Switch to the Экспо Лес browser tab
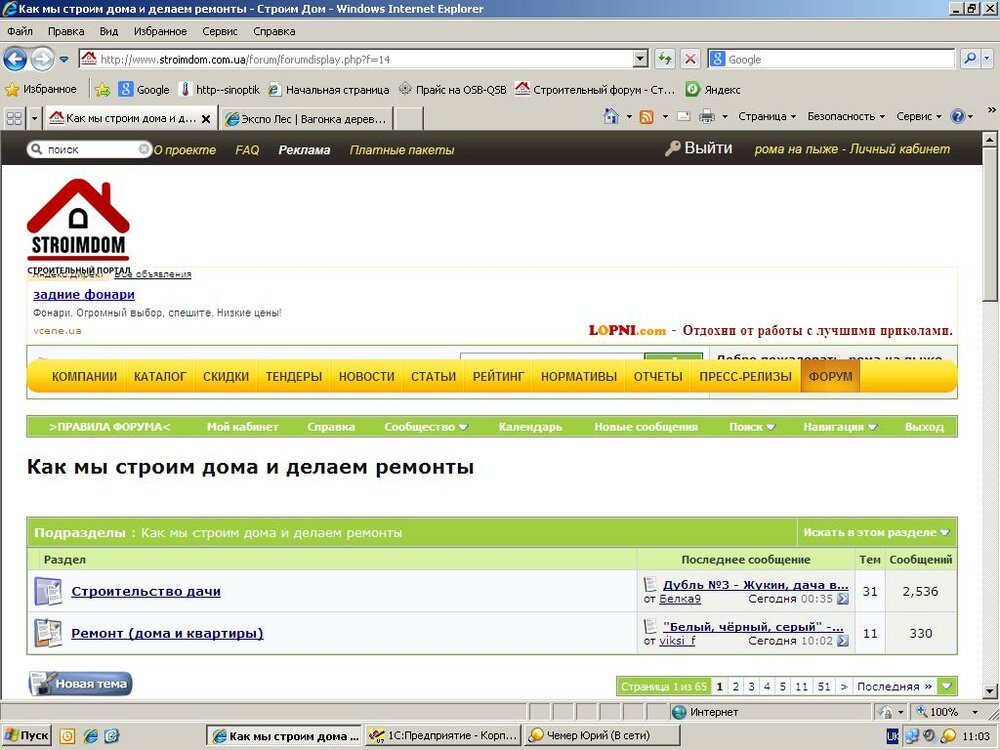 pyautogui.click(x=306, y=118)
